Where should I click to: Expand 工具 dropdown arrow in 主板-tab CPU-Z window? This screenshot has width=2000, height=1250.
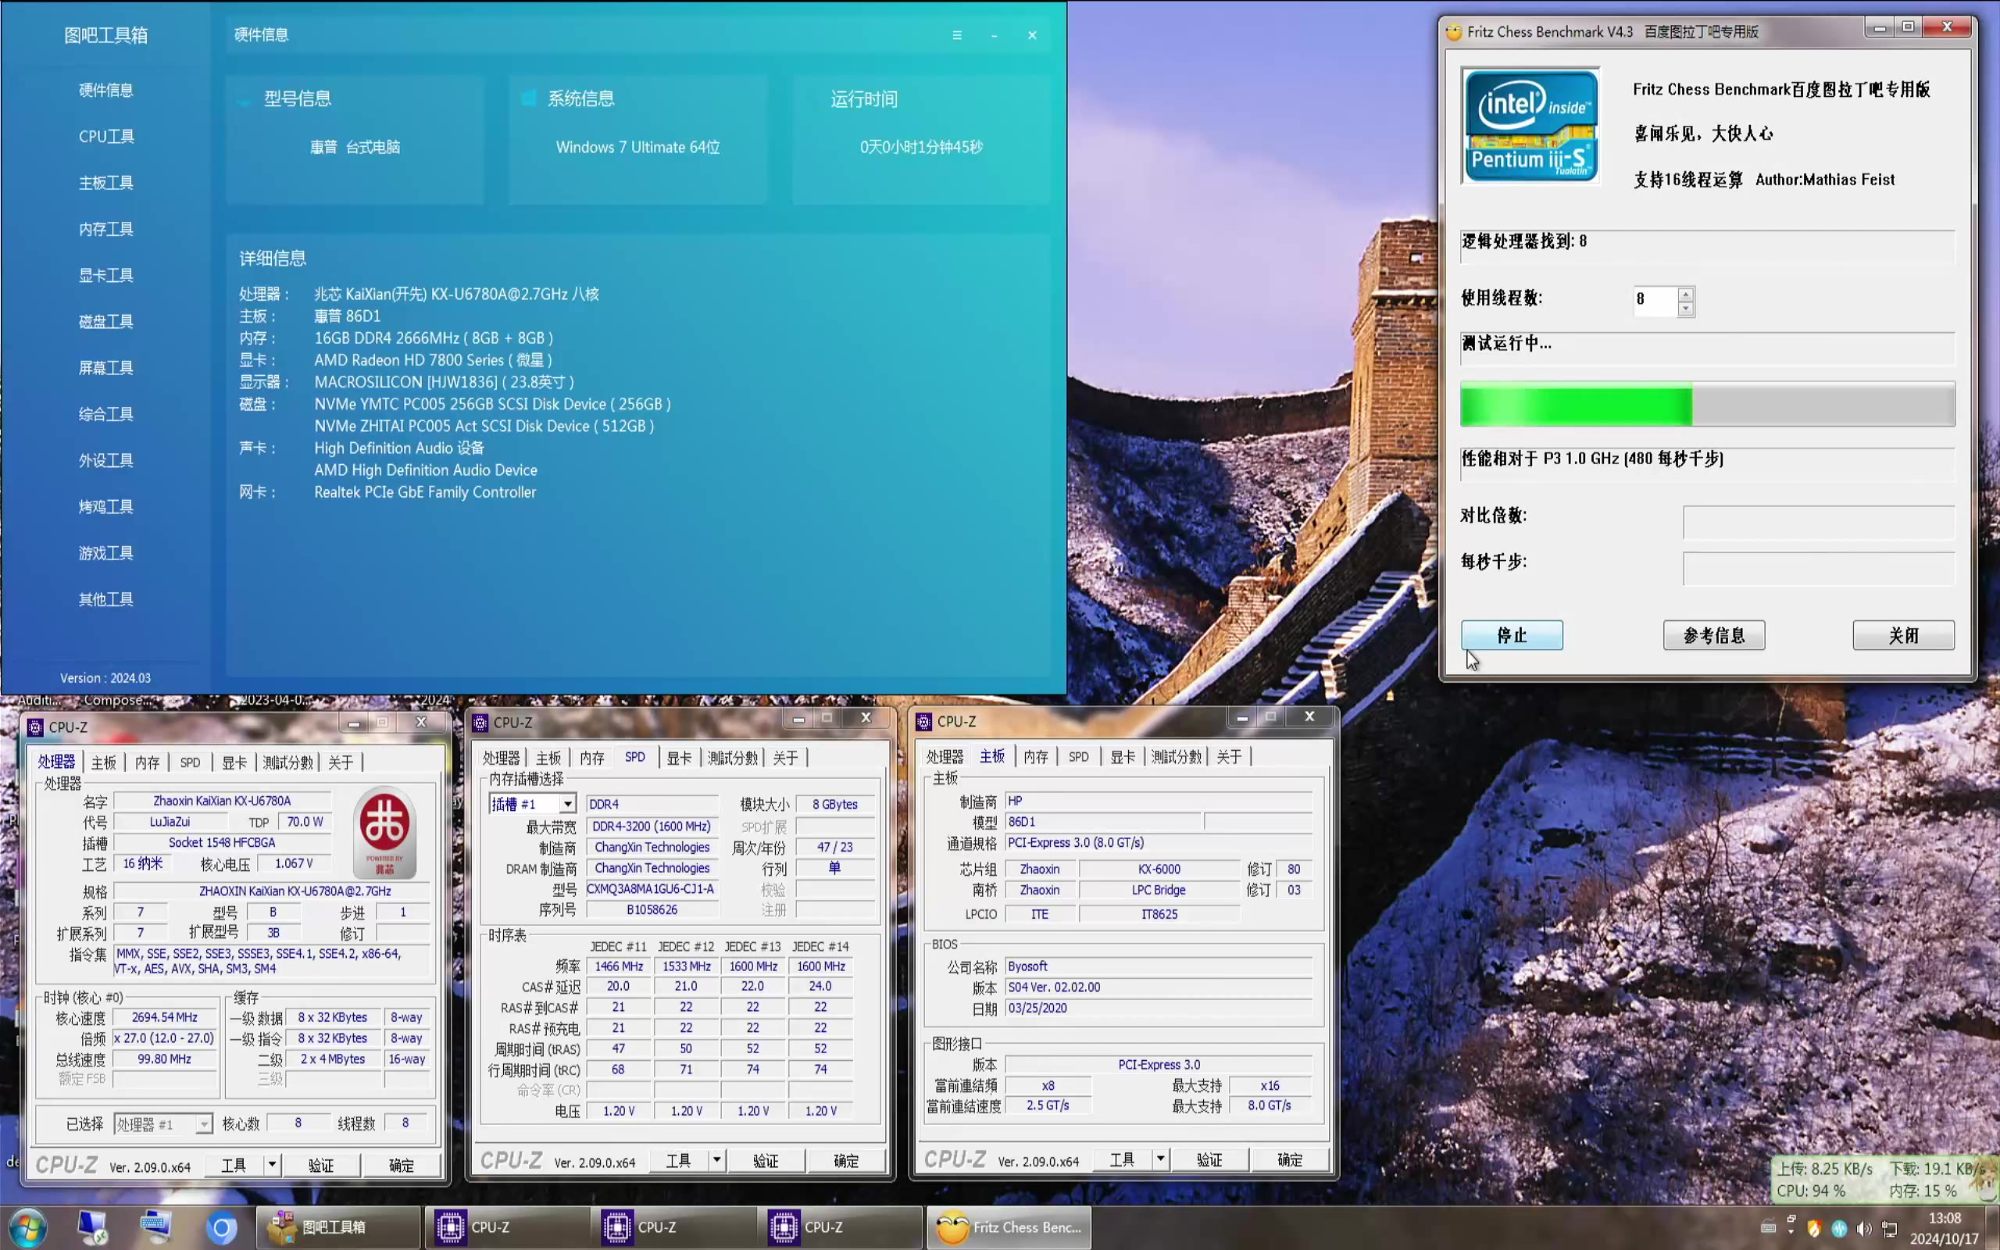click(x=1160, y=1159)
